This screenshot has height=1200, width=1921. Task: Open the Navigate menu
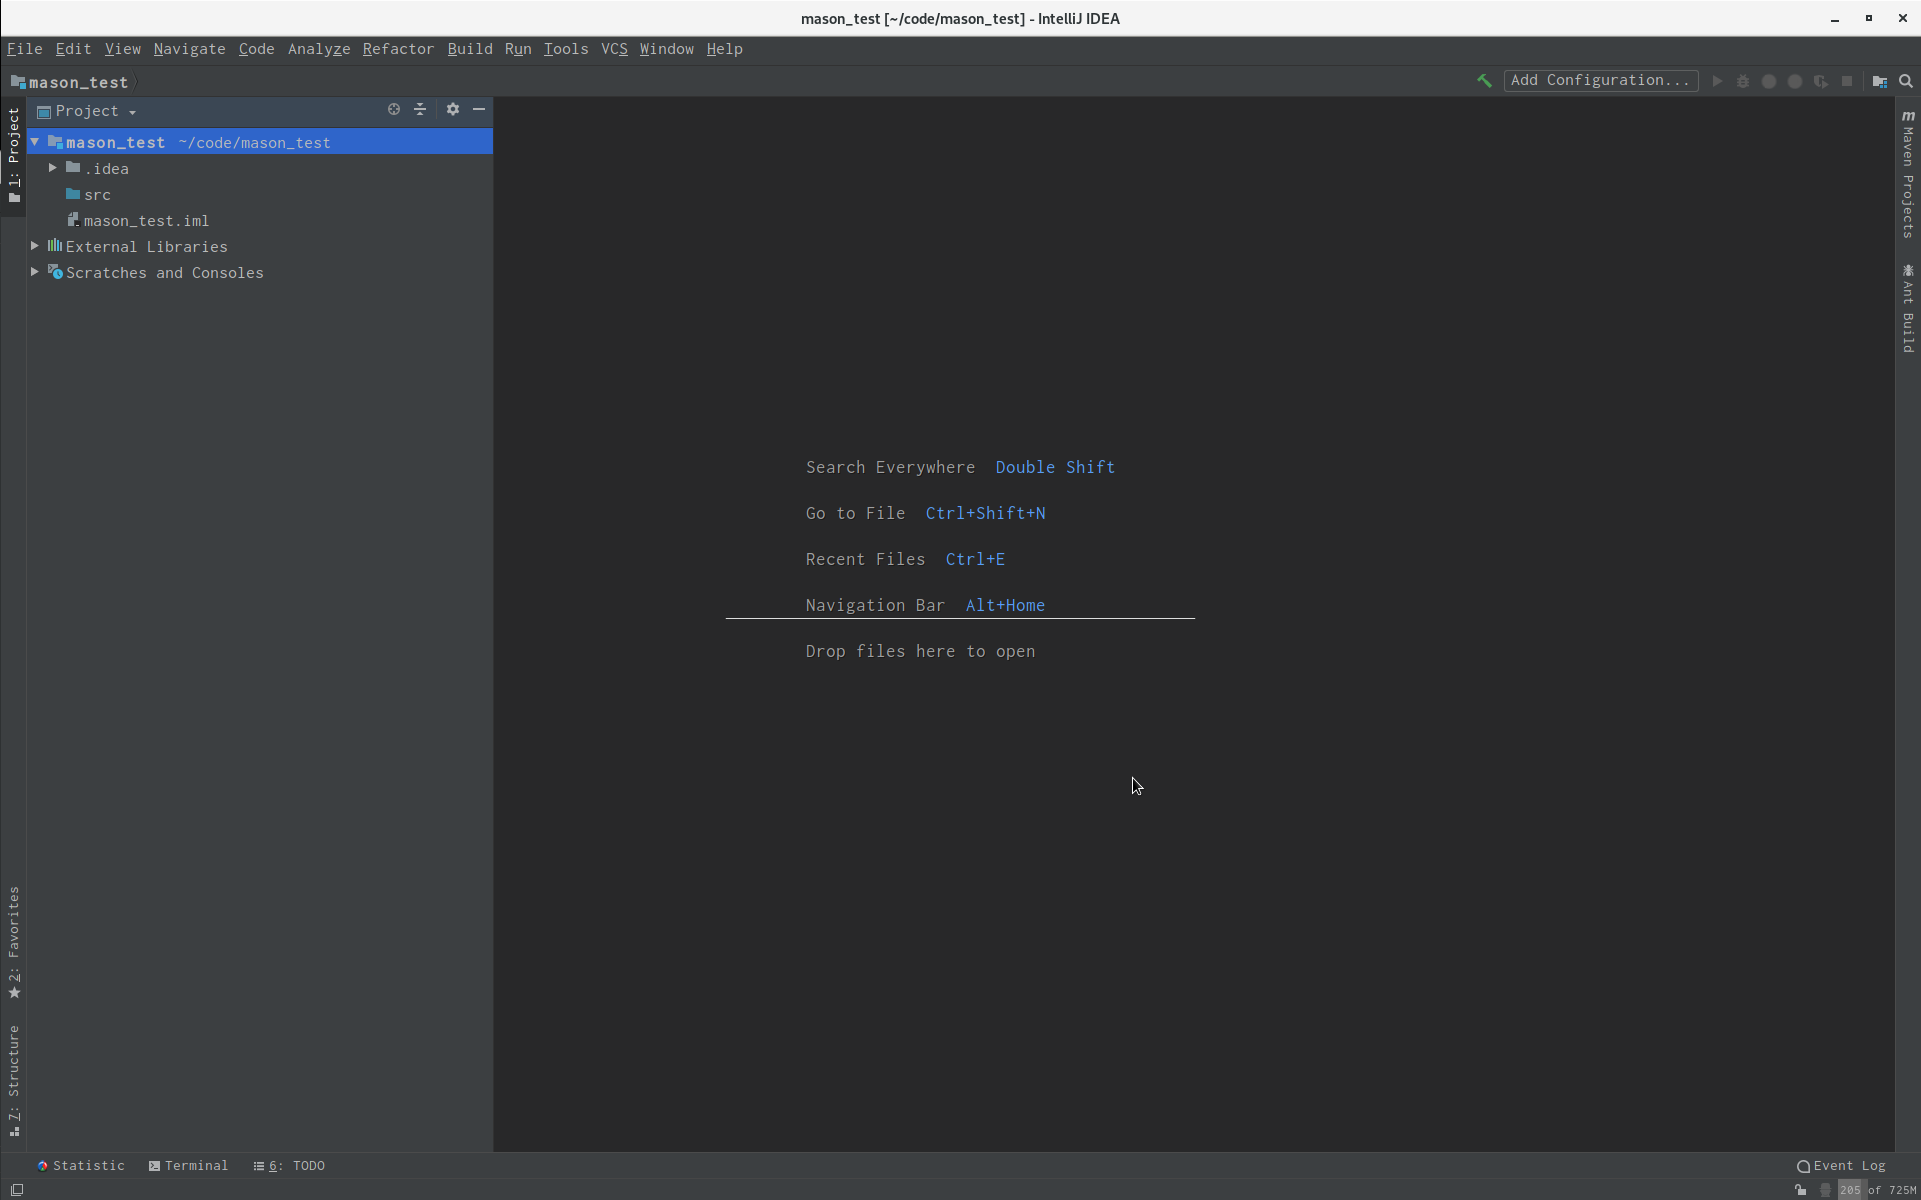point(189,49)
